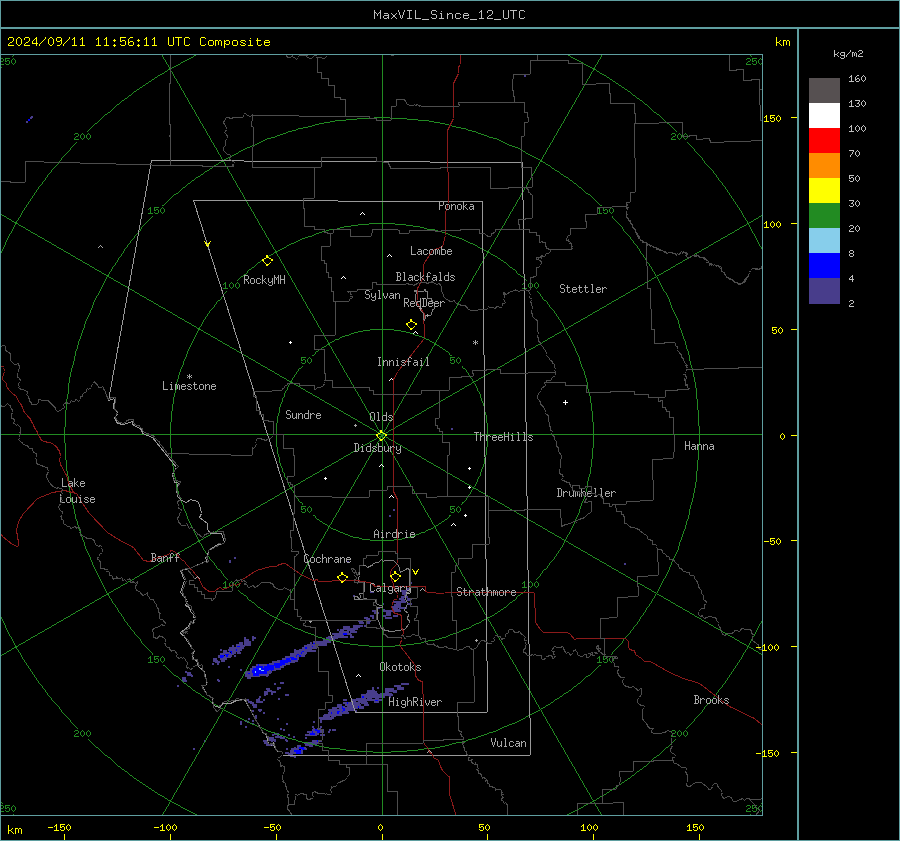
Task: Click the Hanna town label
Action: [699, 446]
